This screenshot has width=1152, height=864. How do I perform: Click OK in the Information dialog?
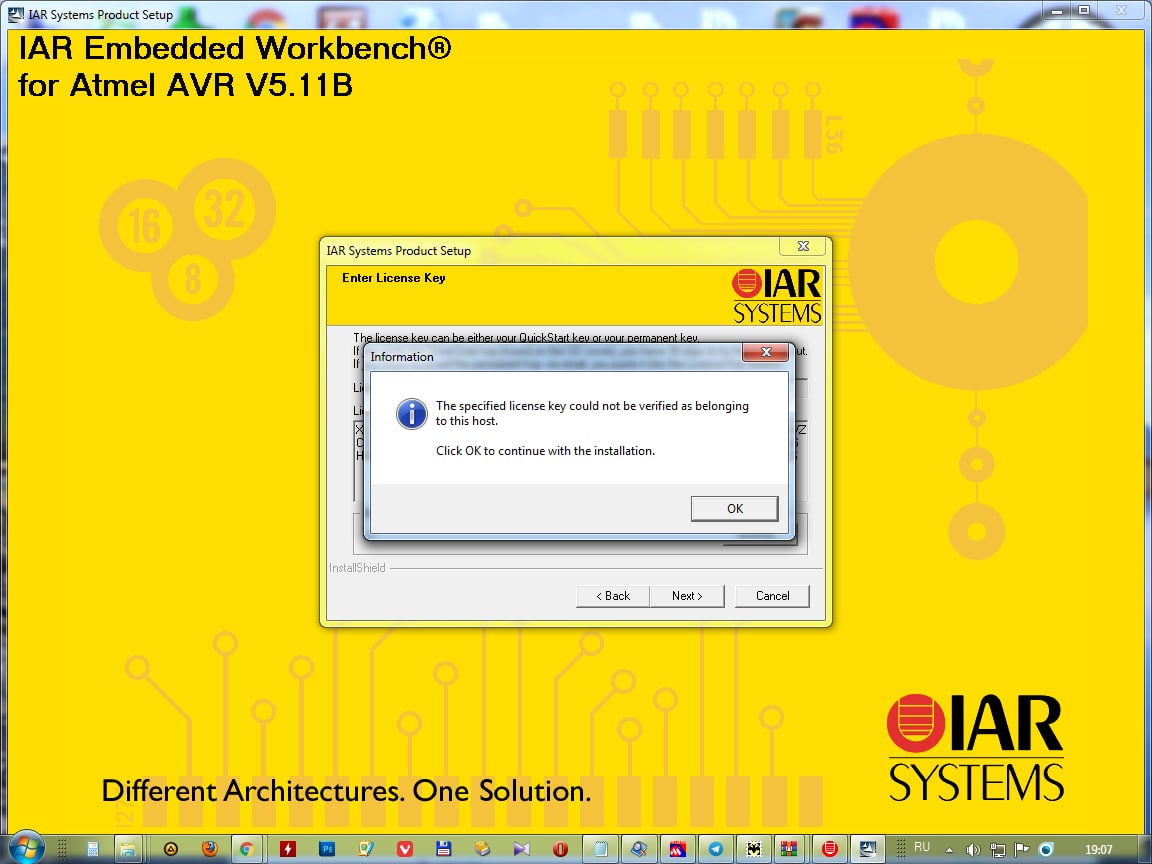(734, 508)
